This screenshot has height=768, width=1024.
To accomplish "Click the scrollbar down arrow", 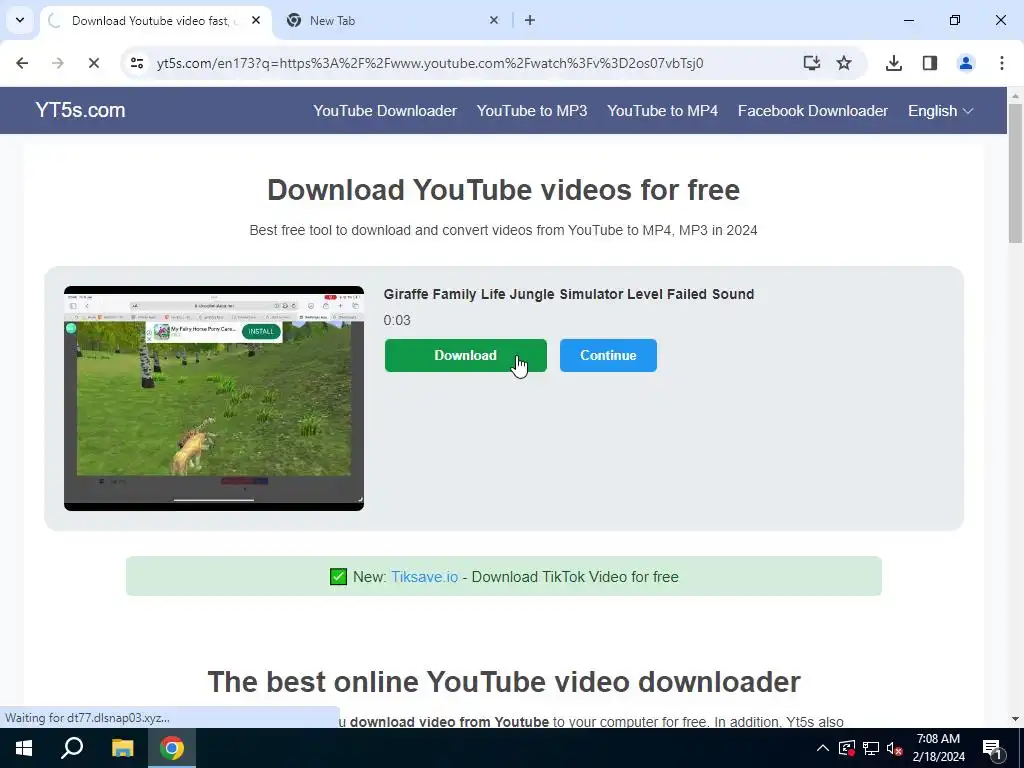I will (1015, 719).
